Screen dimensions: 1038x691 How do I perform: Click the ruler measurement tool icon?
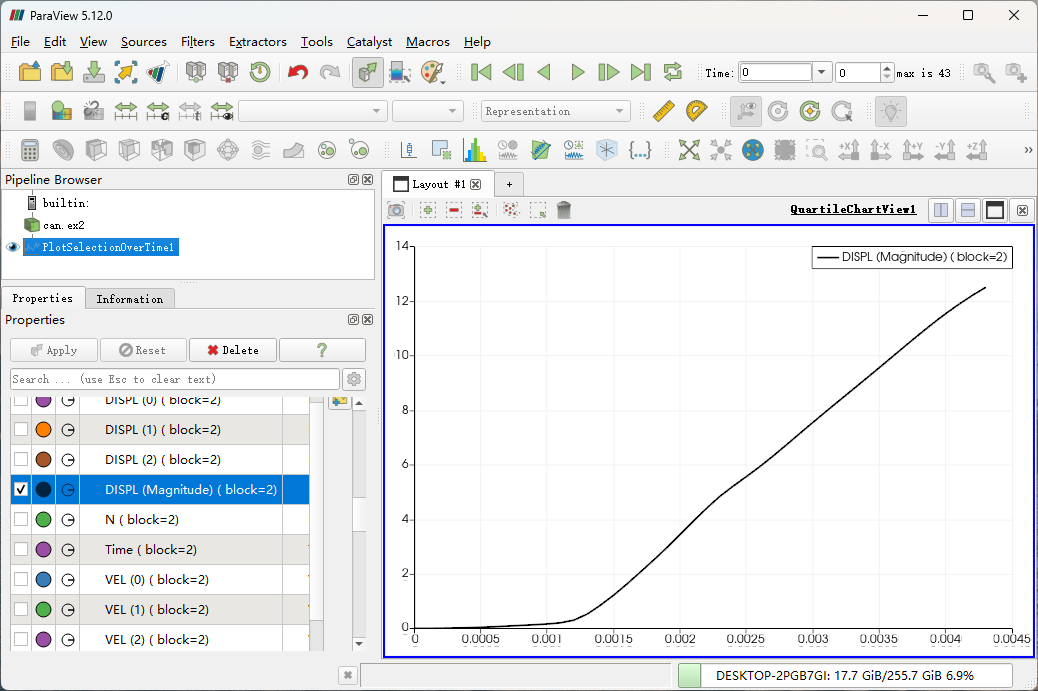(x=663, y=111)
